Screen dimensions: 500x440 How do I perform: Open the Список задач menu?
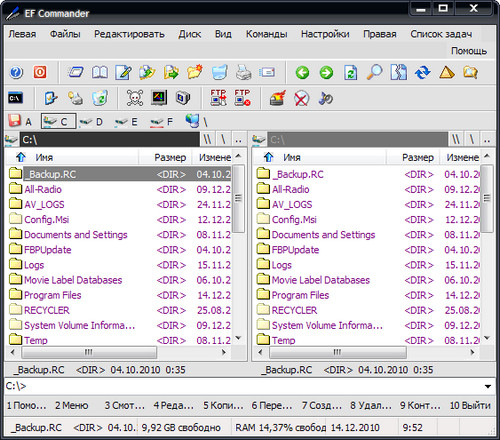(441, 34)
